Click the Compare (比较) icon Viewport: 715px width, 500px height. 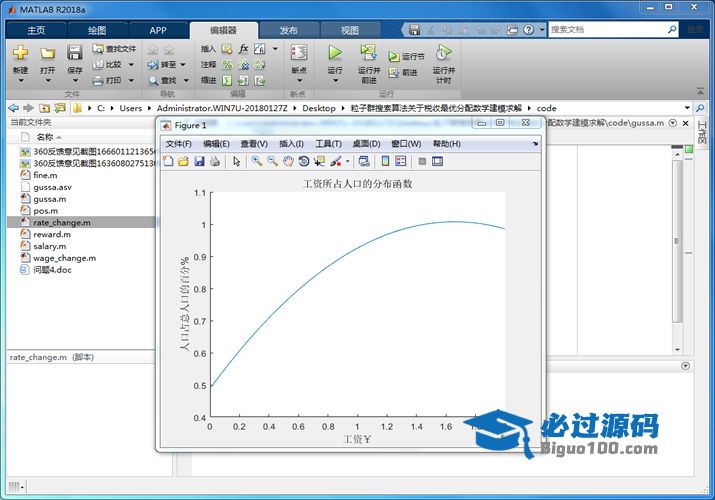point(98,65)
